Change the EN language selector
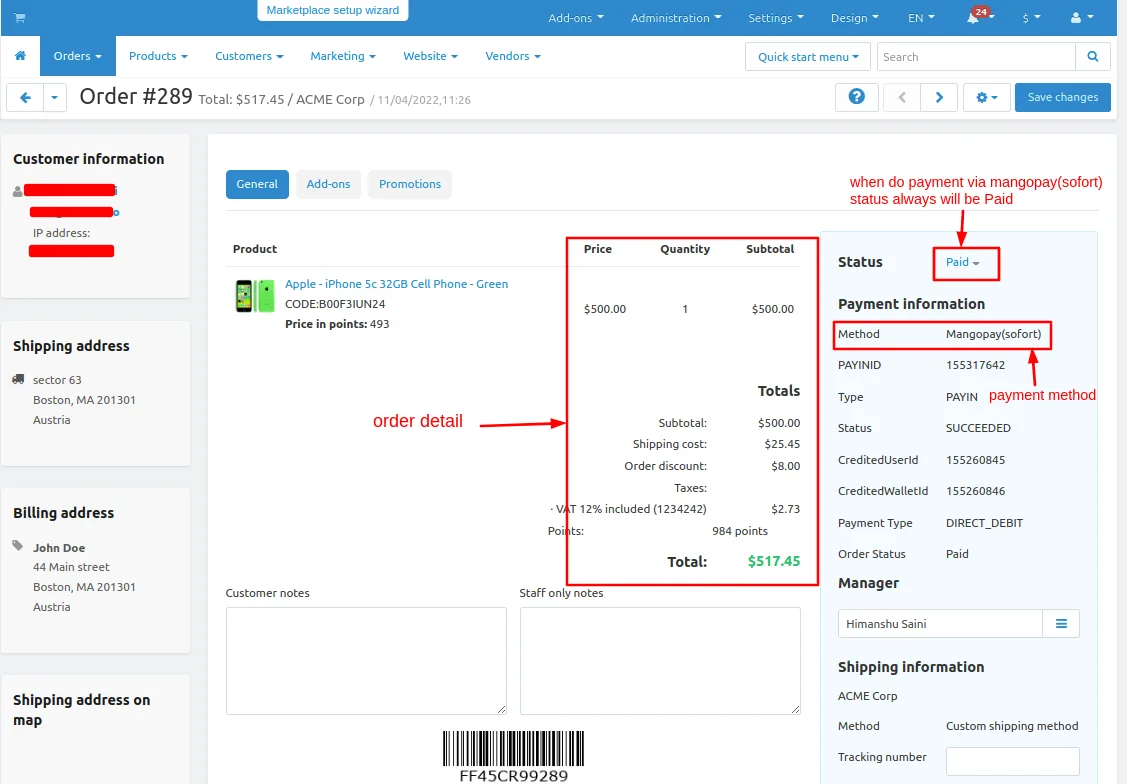The height and width of the screenshot is (784, 1127). click(x=921, y=18)
